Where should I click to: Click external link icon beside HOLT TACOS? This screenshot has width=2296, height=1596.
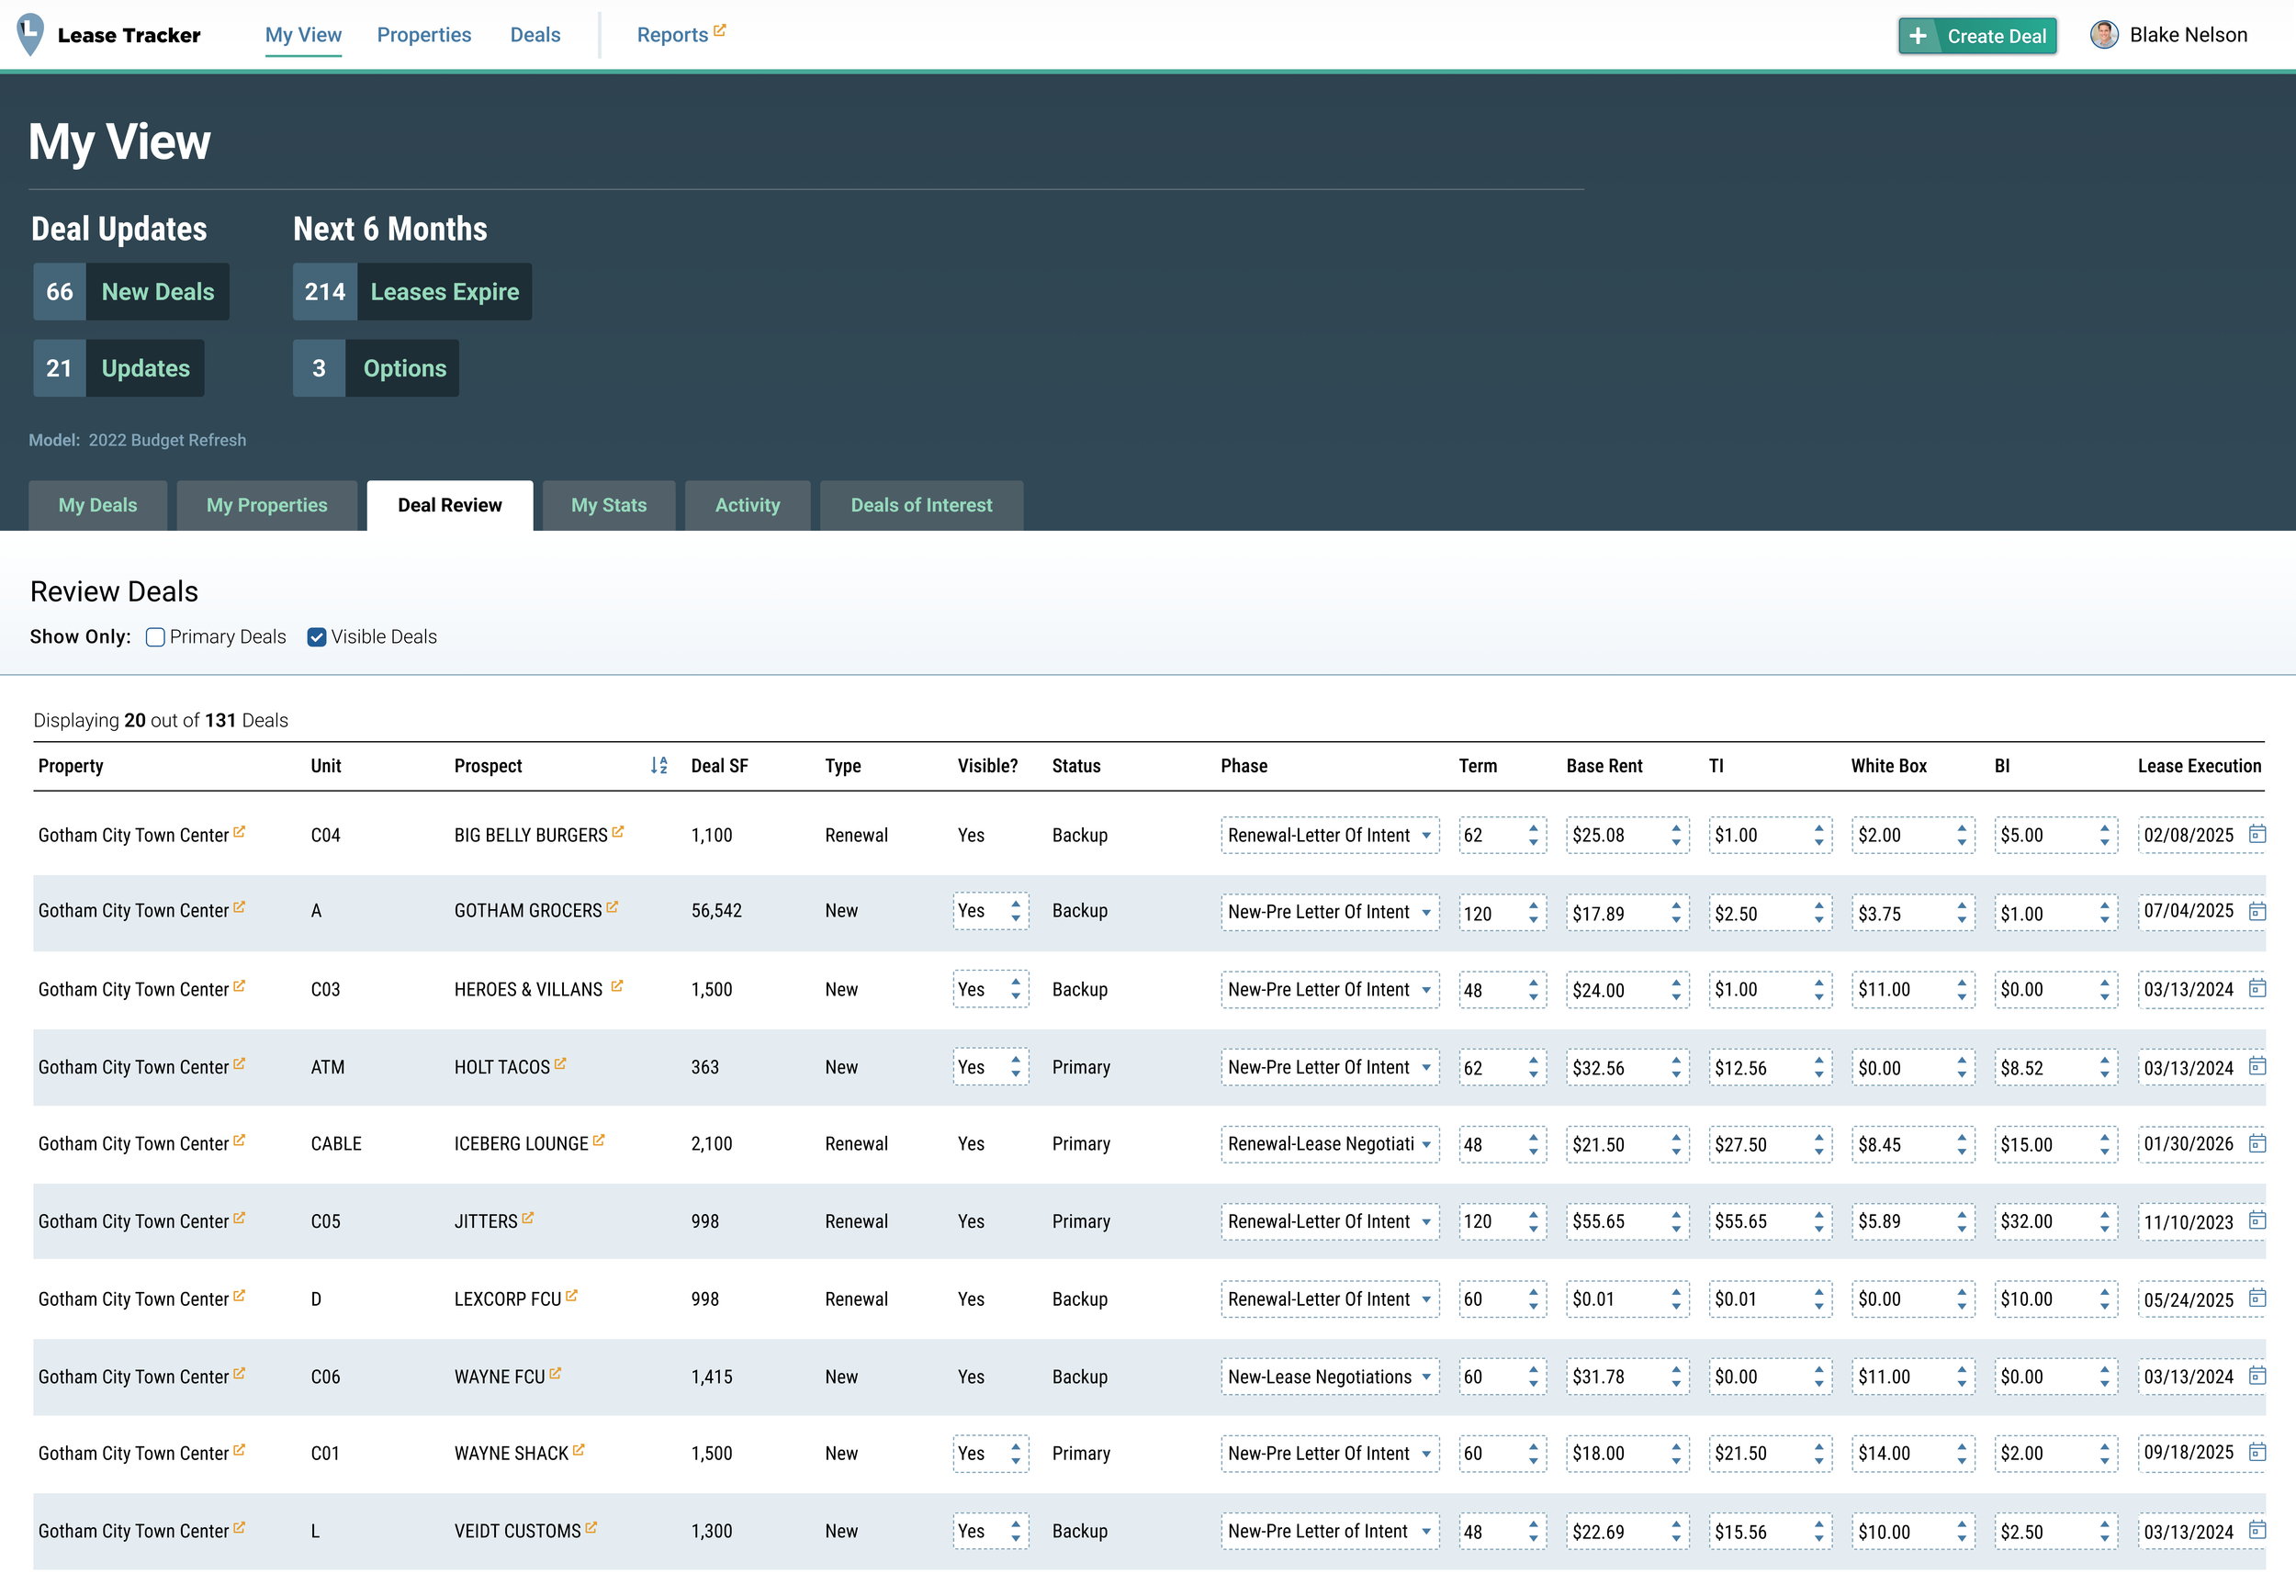point(560,1064)
